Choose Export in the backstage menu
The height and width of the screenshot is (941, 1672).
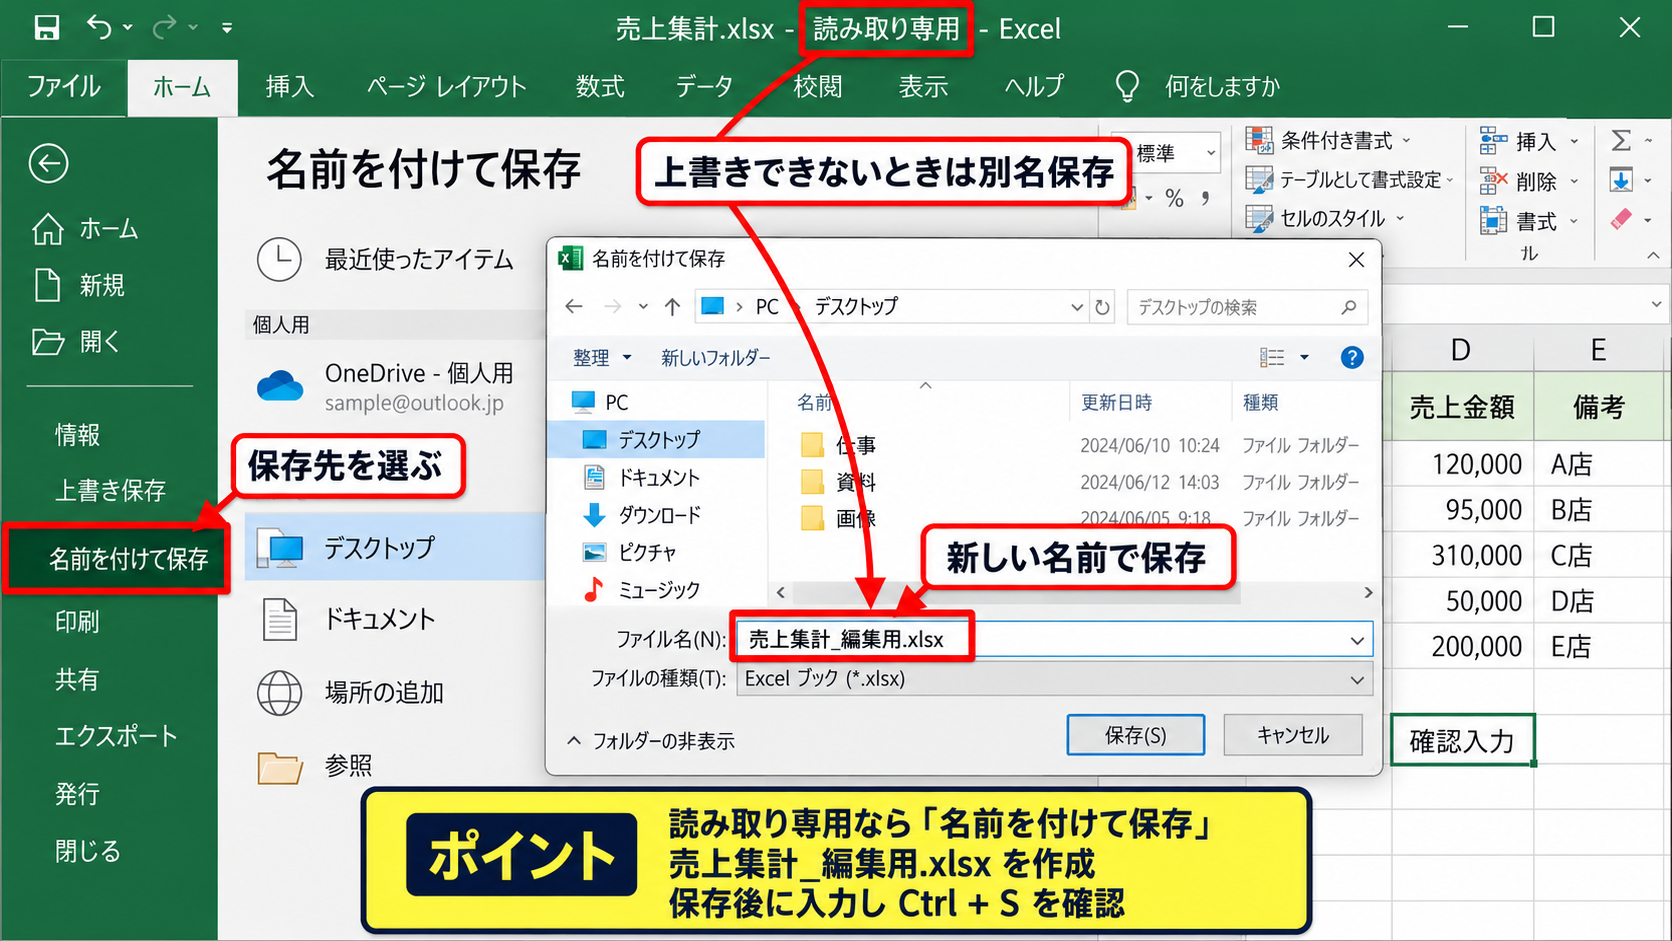click(116, 736)
